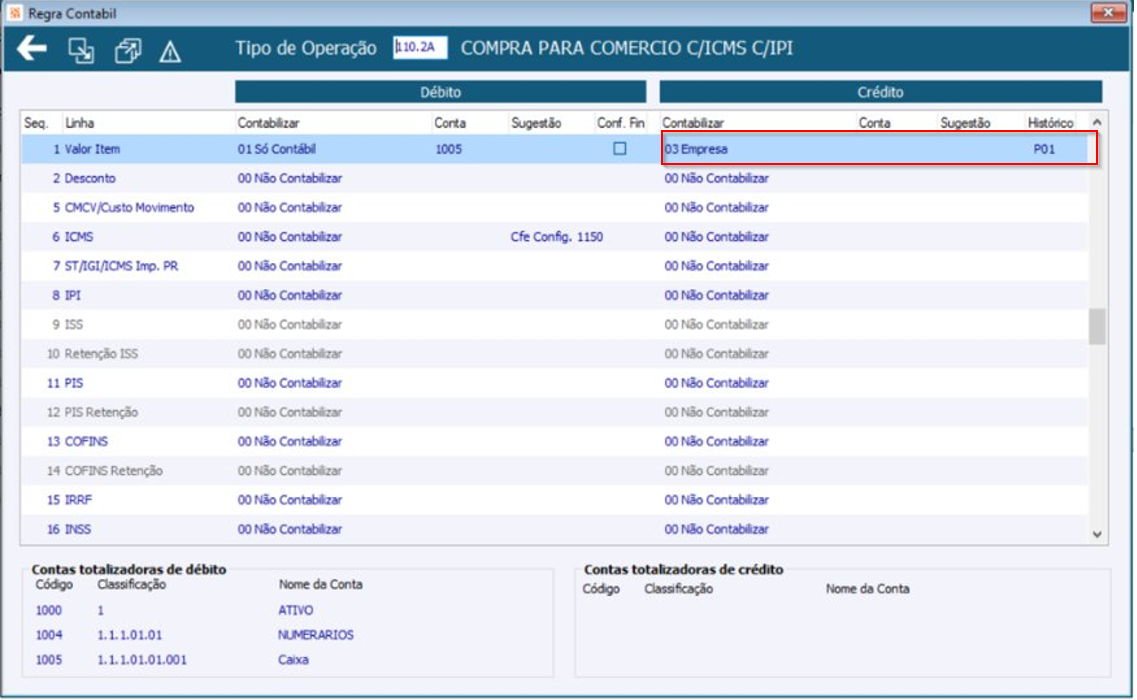The image size is (1137, 700).
Task: Close the Regra Contabil window
Action: 1108,12
